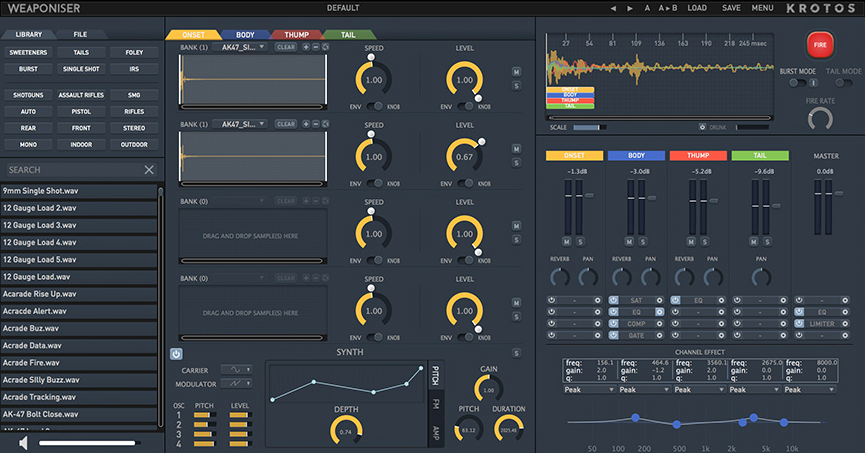
Task: Mute the first Onset bank with M
Action: click(516, 72)
